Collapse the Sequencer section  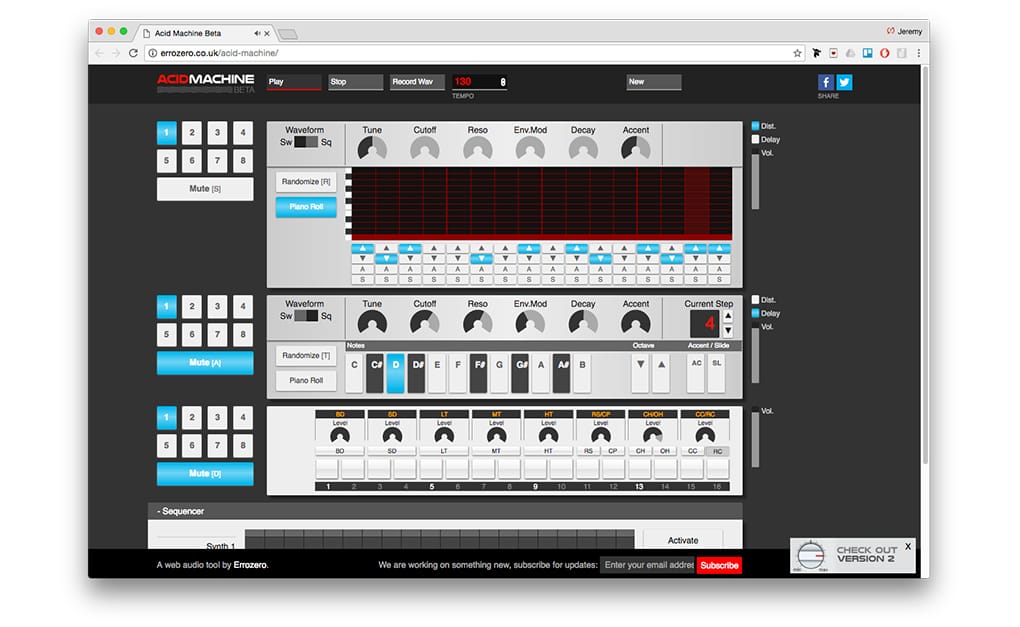click(x=180, y=511)
